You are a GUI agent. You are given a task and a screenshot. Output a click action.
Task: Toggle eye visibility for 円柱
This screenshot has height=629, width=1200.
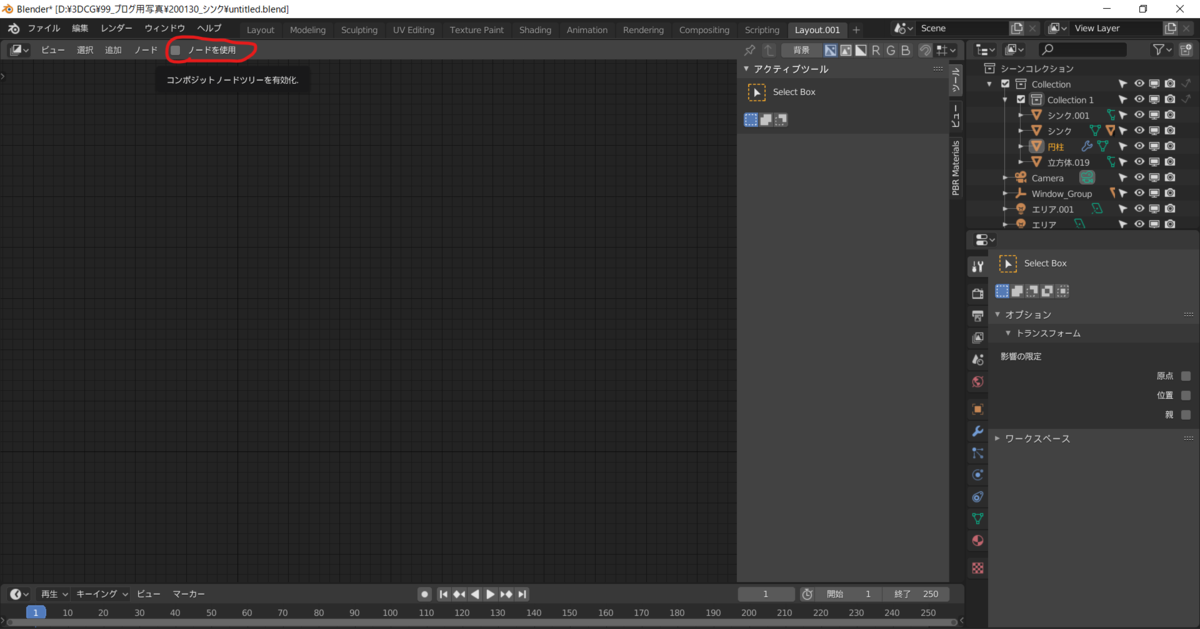[x=1139, y=147]
